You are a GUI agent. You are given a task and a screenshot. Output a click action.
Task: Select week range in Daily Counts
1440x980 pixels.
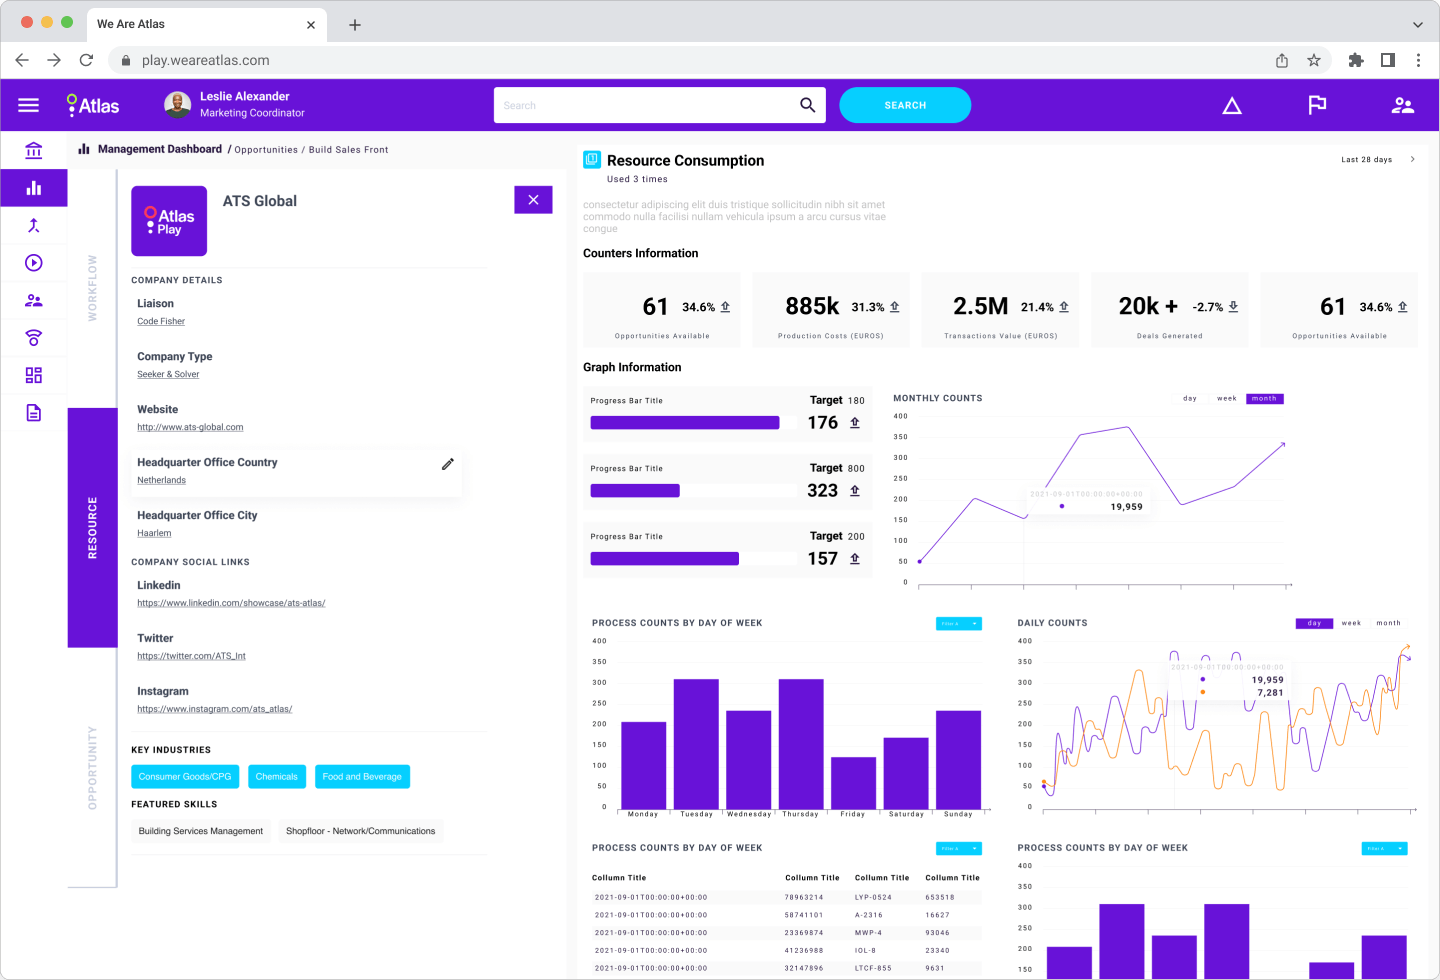(1352, 623)
